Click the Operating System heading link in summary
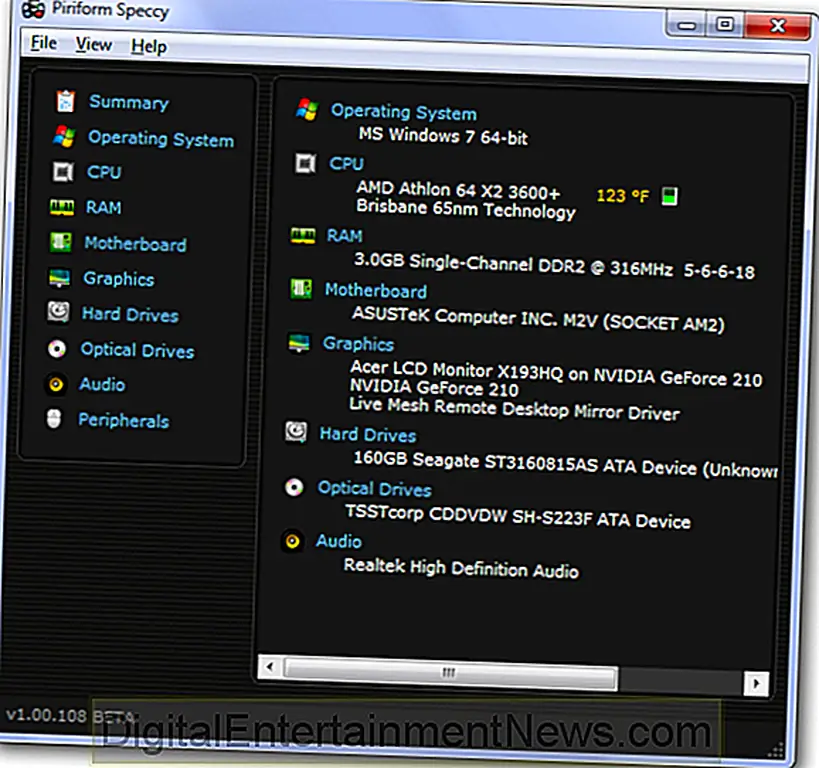819x768 pixels. tap(404, 112)
